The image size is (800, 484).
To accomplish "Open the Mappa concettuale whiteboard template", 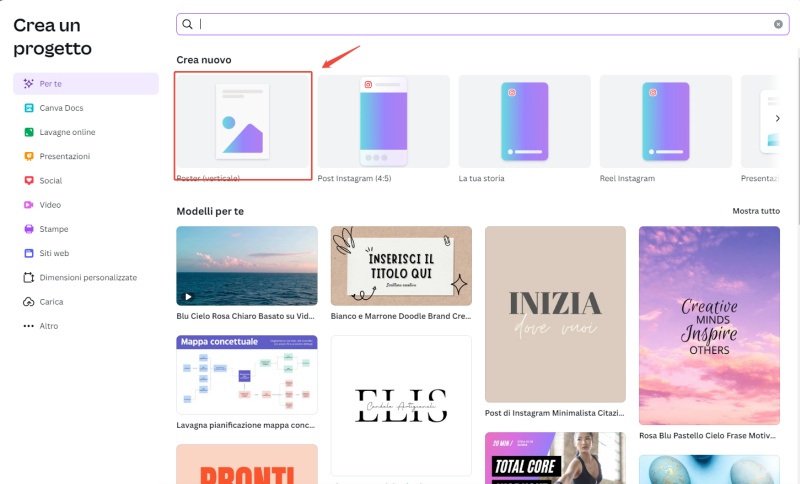I will coord(246,375).
